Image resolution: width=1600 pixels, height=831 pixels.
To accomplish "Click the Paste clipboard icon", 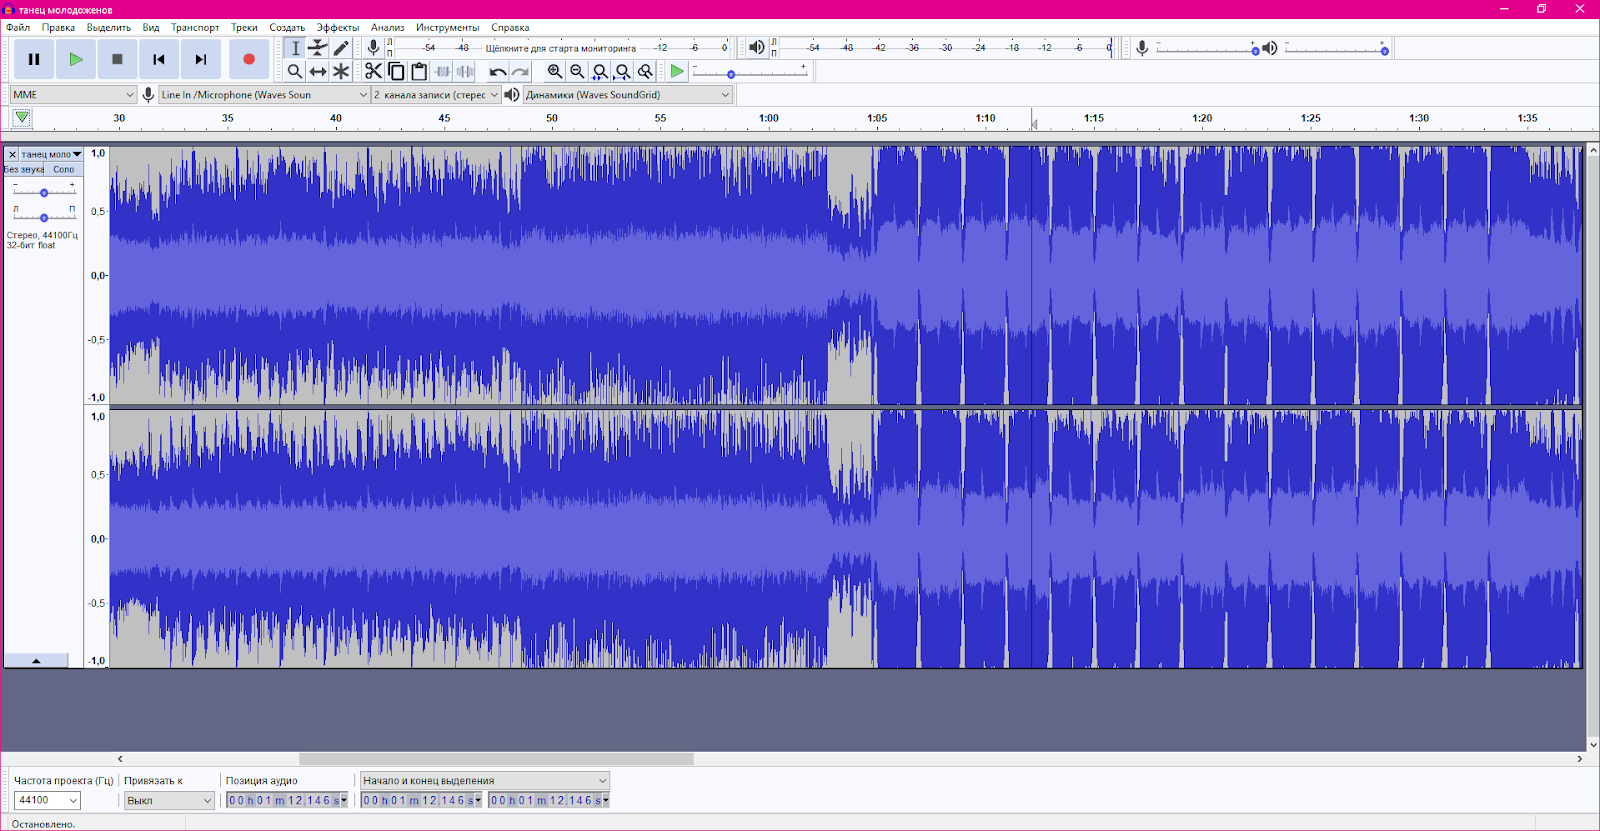I will tap(419, 71).
